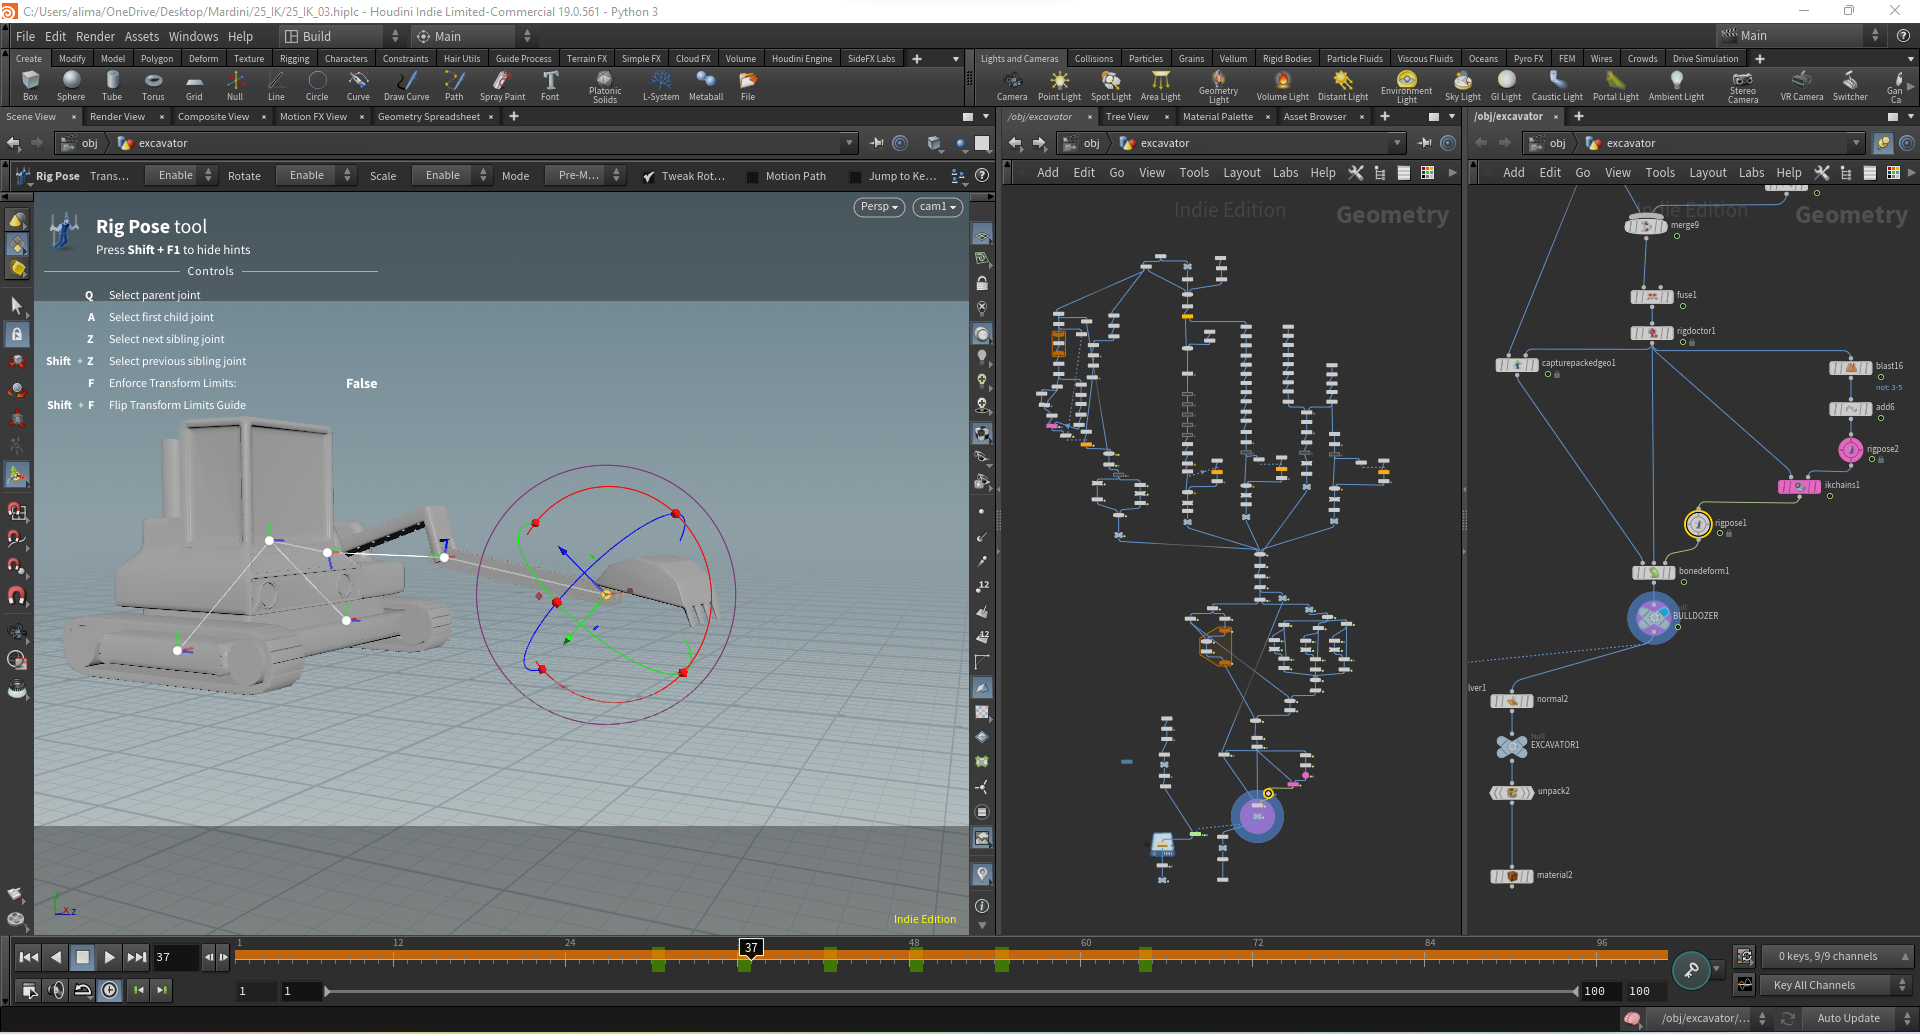Select the Sphere shelf tool
Viewport: 1920px width, 1034px height.
(71, 86)
